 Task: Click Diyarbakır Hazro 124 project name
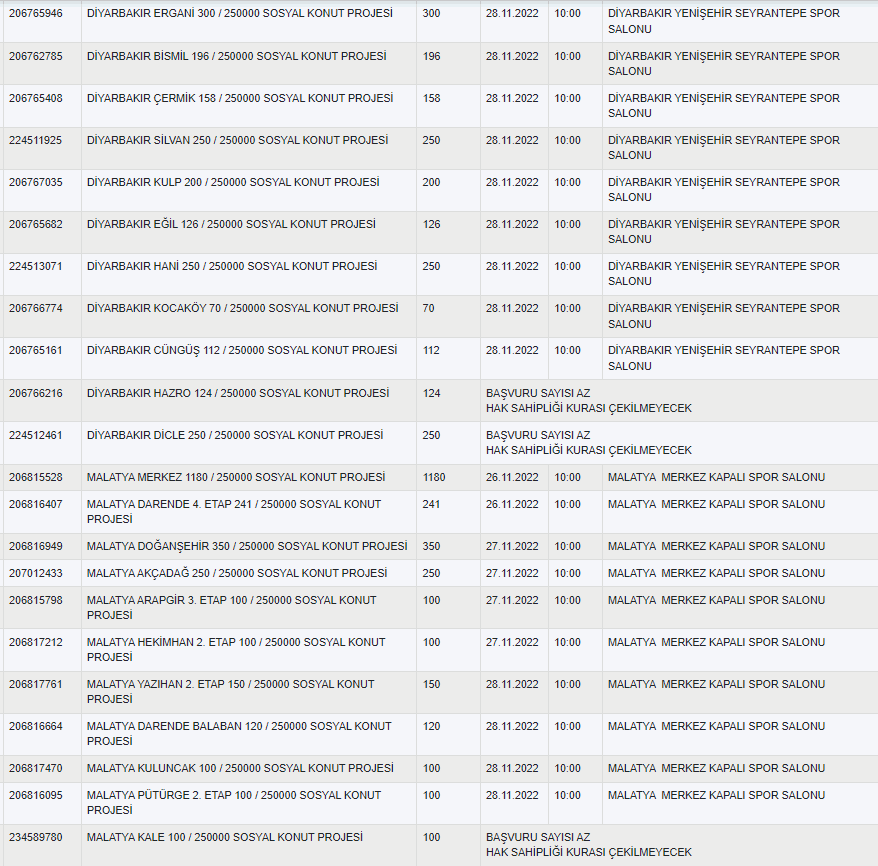click(238, 393)
